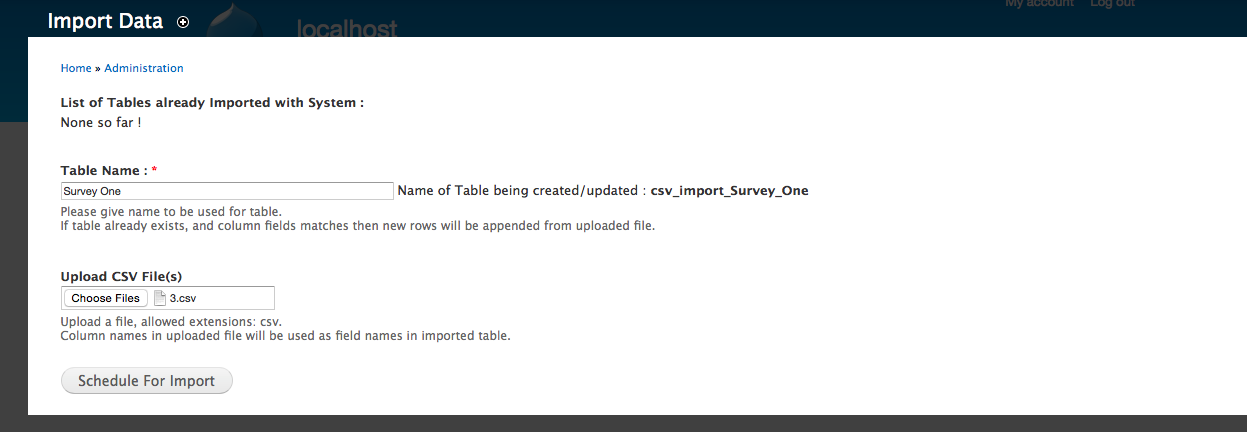Open the My account link
Viewport: 1247px width, 432px height.
point(1039,4)
